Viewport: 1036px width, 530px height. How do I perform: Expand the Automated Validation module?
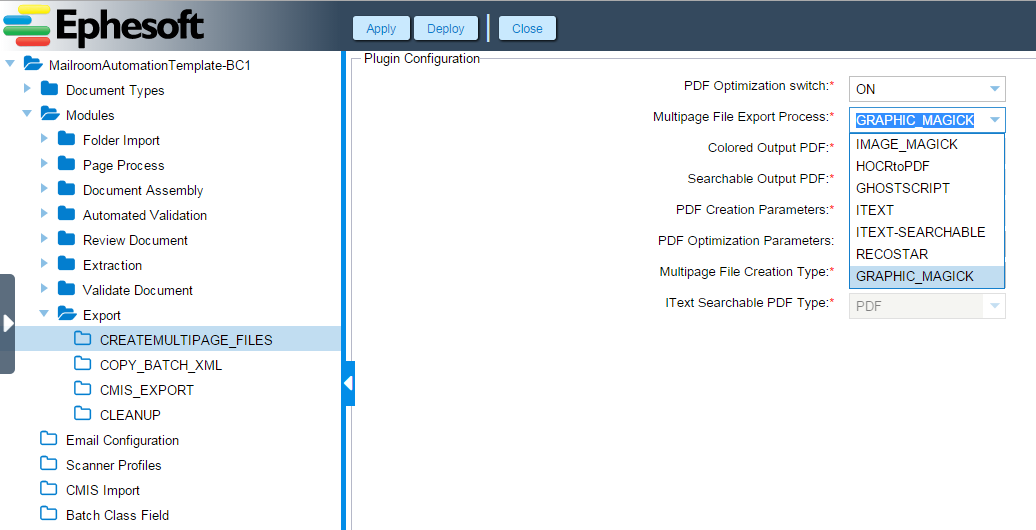pyautogui.click(x=44, y=214)
